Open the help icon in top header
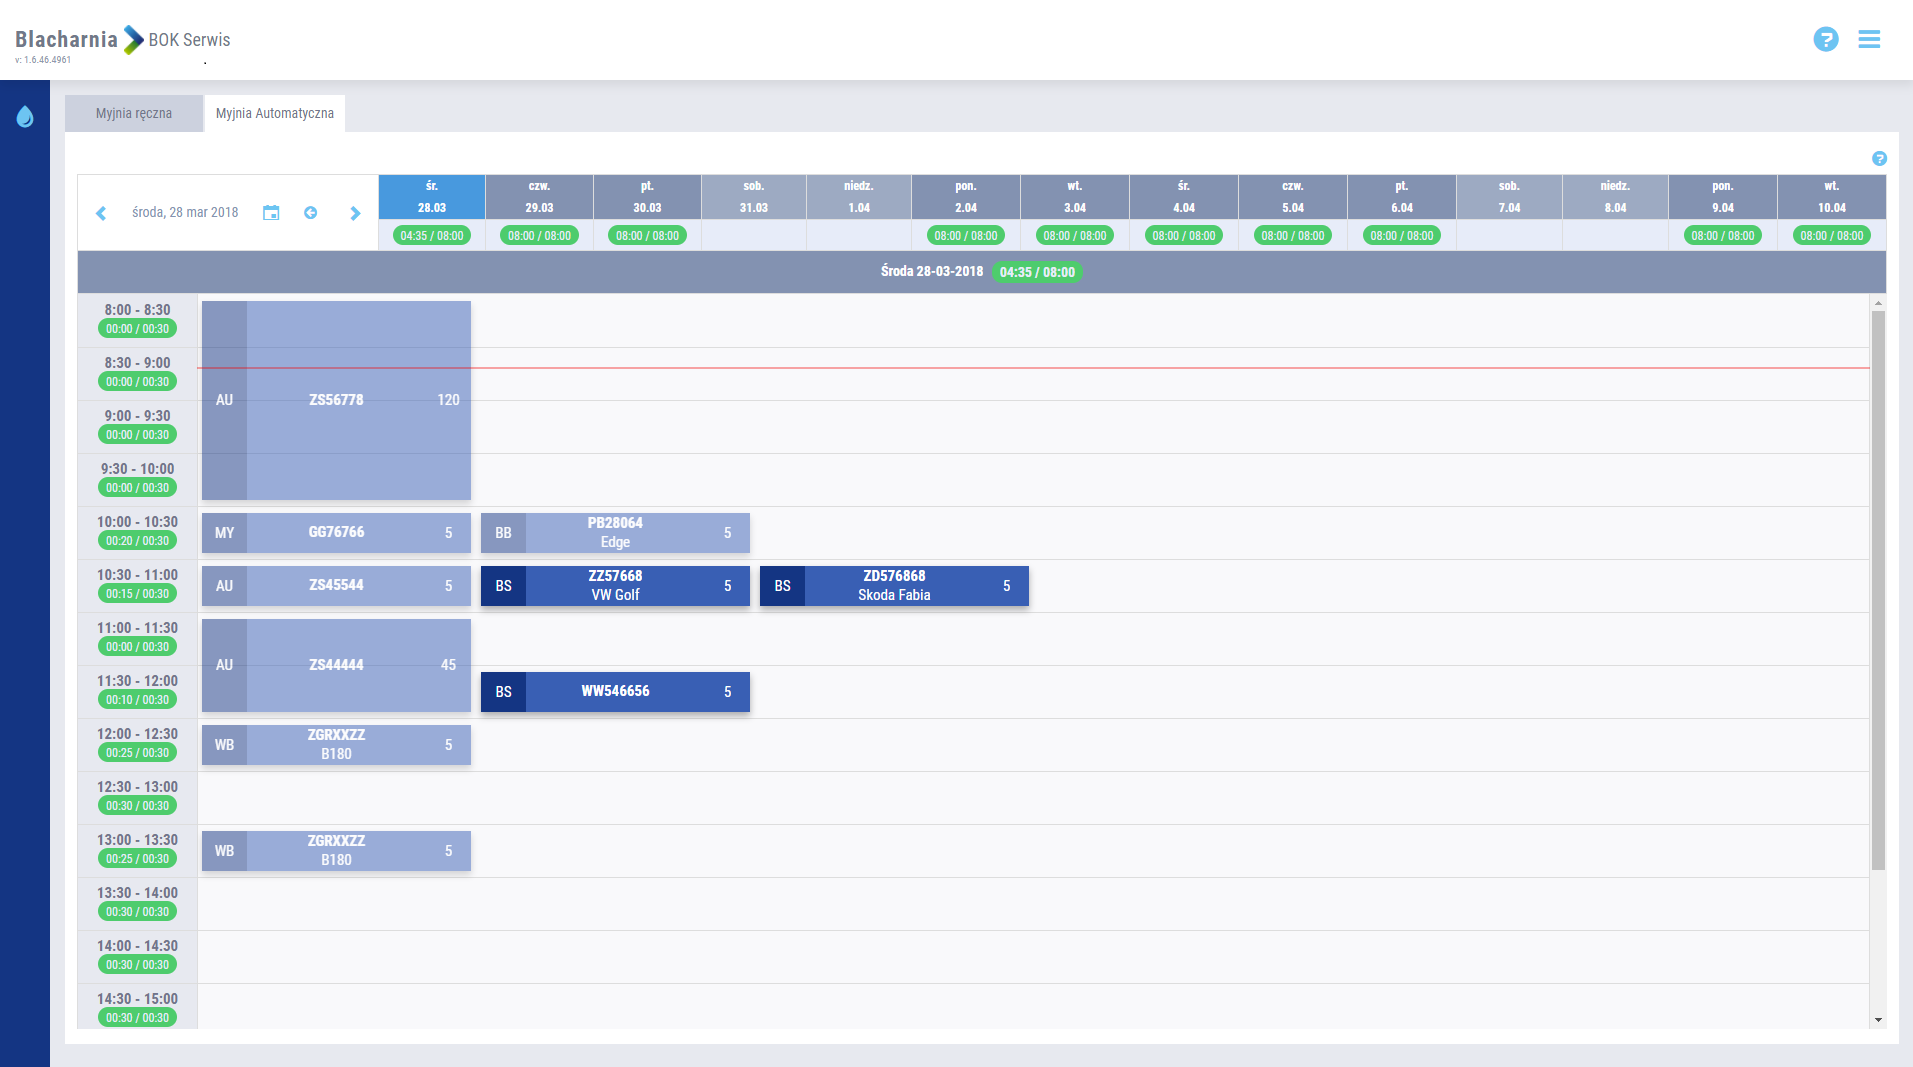This screenshot has height=1067, width=1913. click(1825, 39)
